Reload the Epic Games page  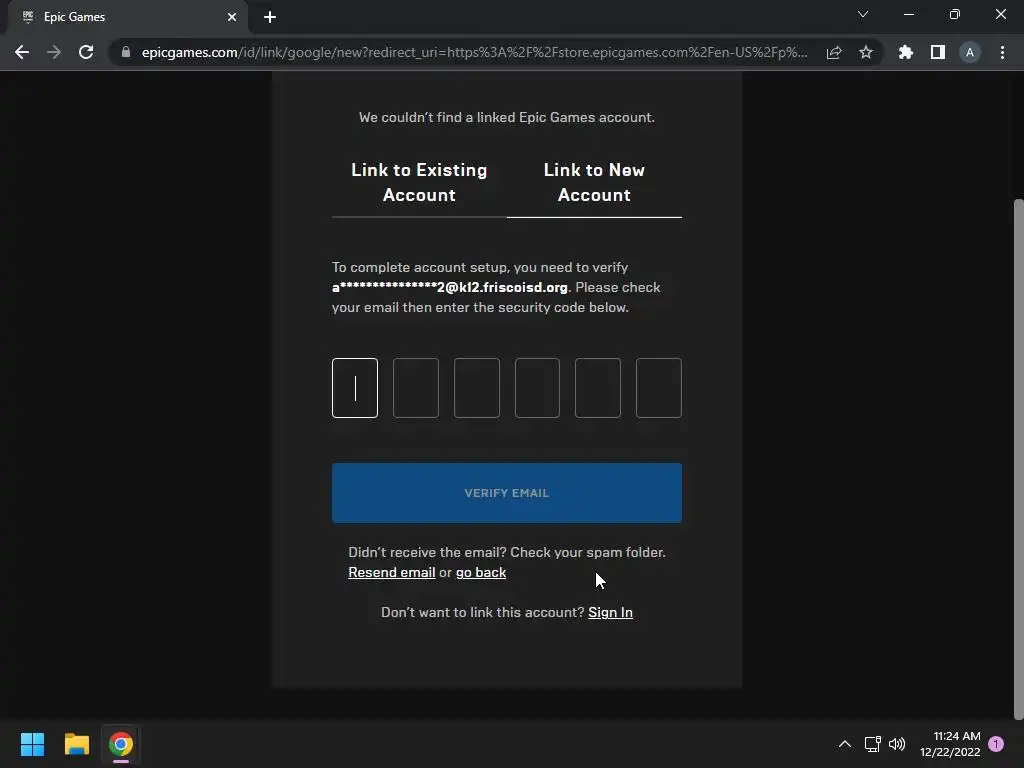point(86,52)
